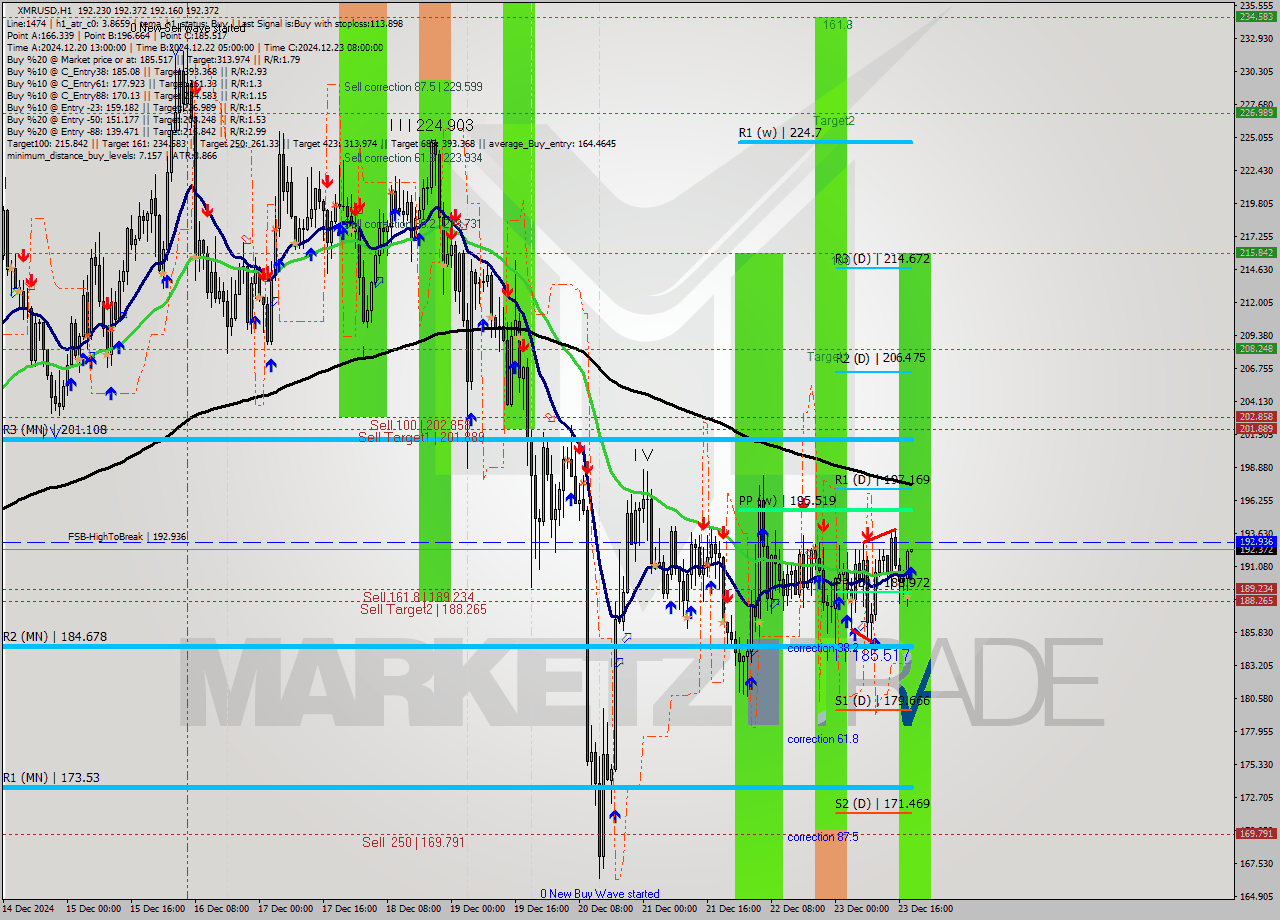Viewport: 1280px width, 920px height.
Task: Click the 'R2 (MN) | 184.678' monthly label
Action: (x=54, y=637)
